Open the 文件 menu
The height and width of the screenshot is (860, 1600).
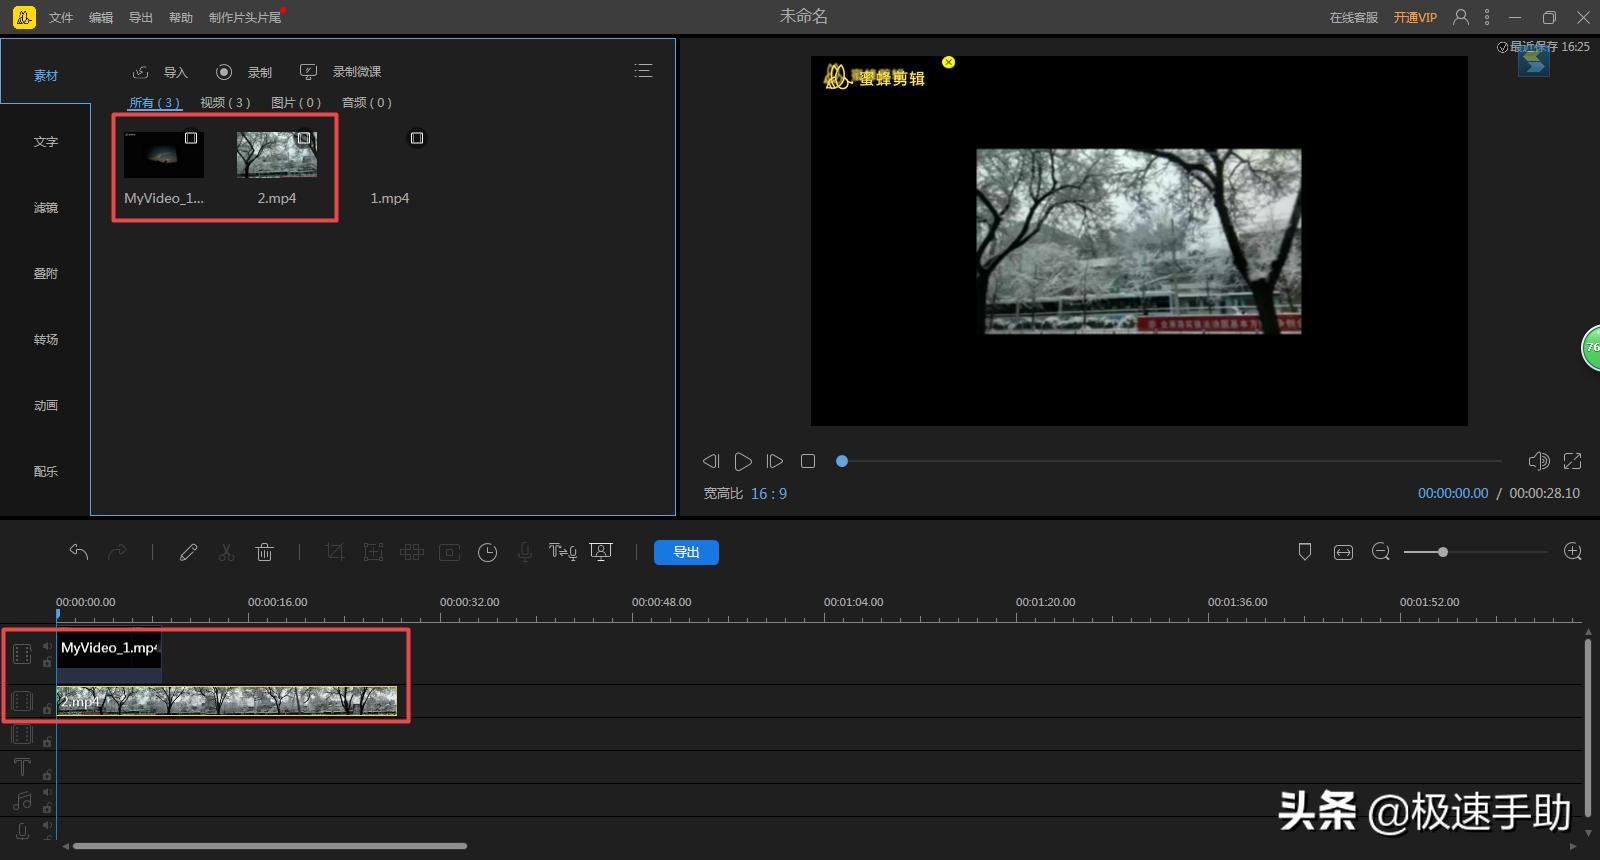(61, 18)
